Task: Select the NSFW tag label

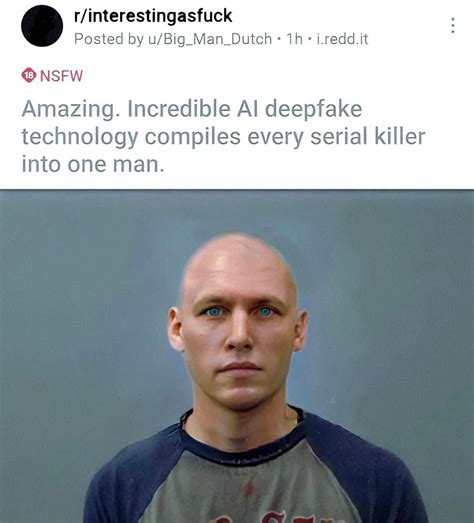Action: tap(61, 76)
